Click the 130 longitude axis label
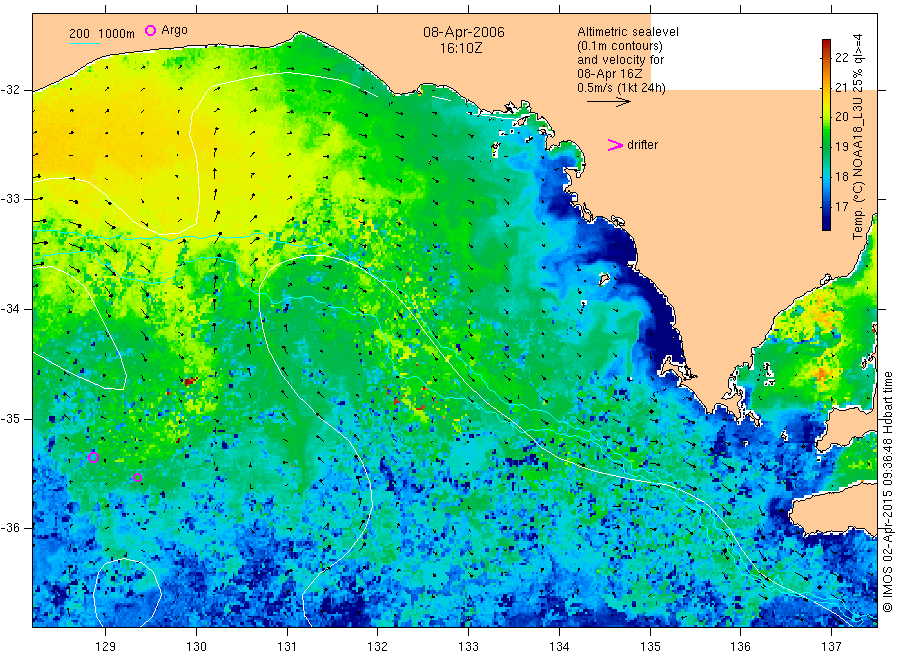The height and width of the screenshot is (660, 900). coord(196,647)
